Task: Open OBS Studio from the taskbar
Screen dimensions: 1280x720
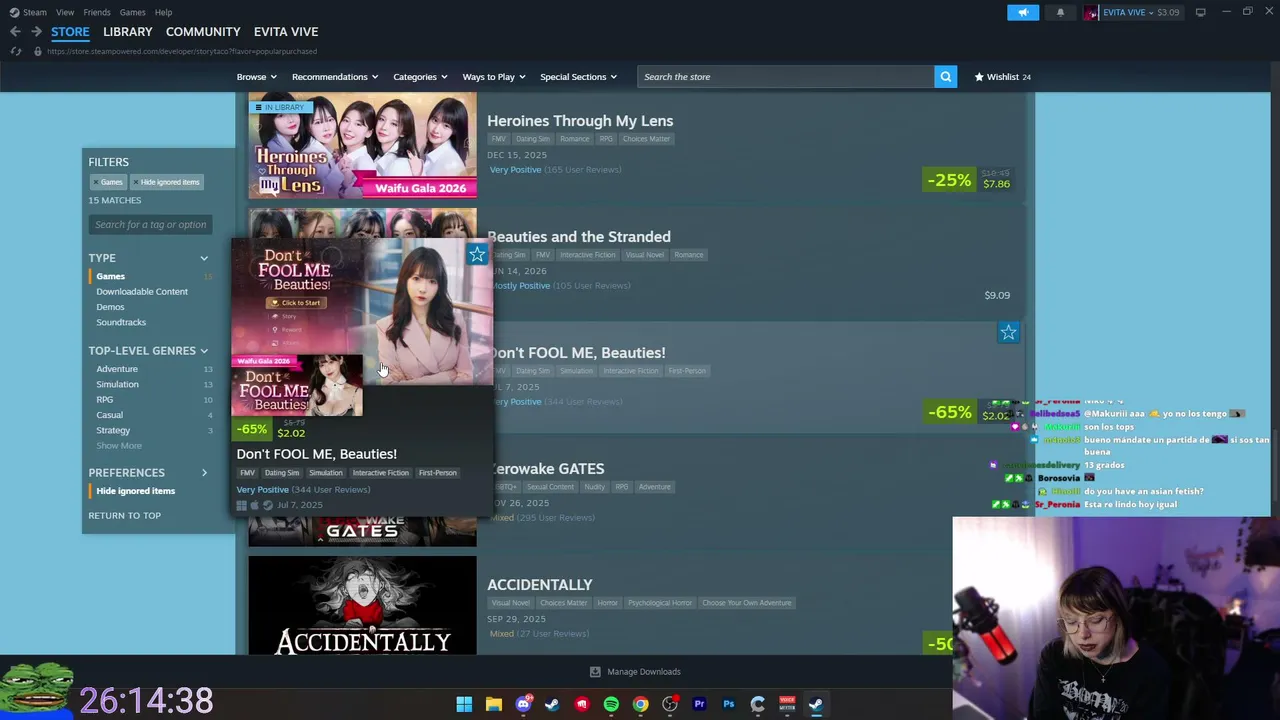Action: coord(670,704)
